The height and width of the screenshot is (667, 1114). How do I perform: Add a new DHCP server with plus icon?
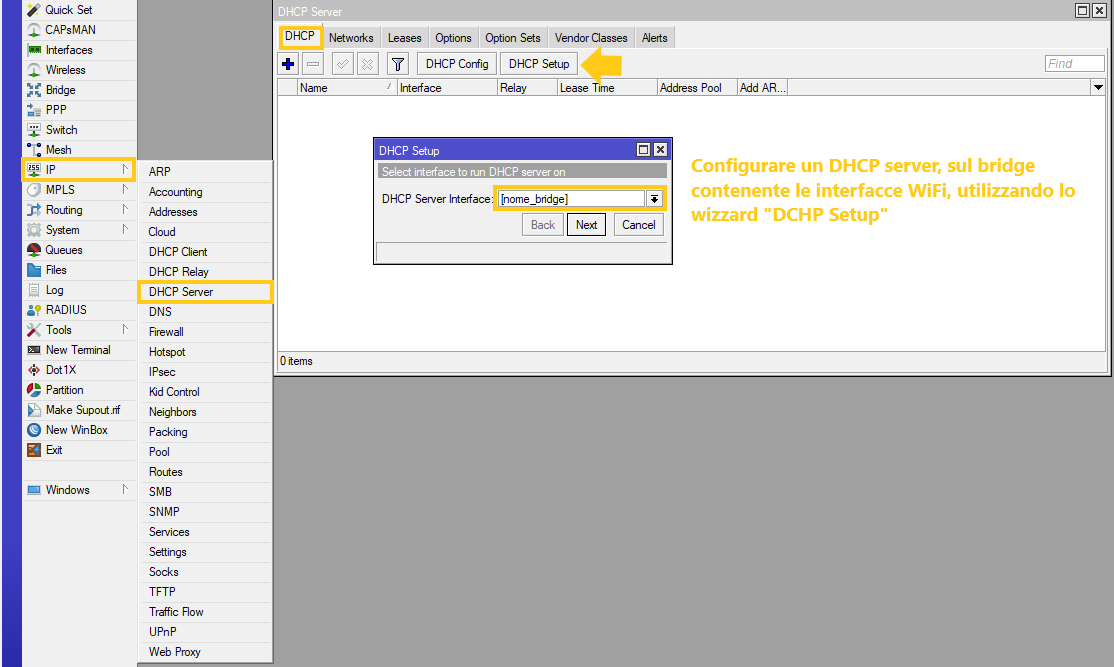(288, 64)
